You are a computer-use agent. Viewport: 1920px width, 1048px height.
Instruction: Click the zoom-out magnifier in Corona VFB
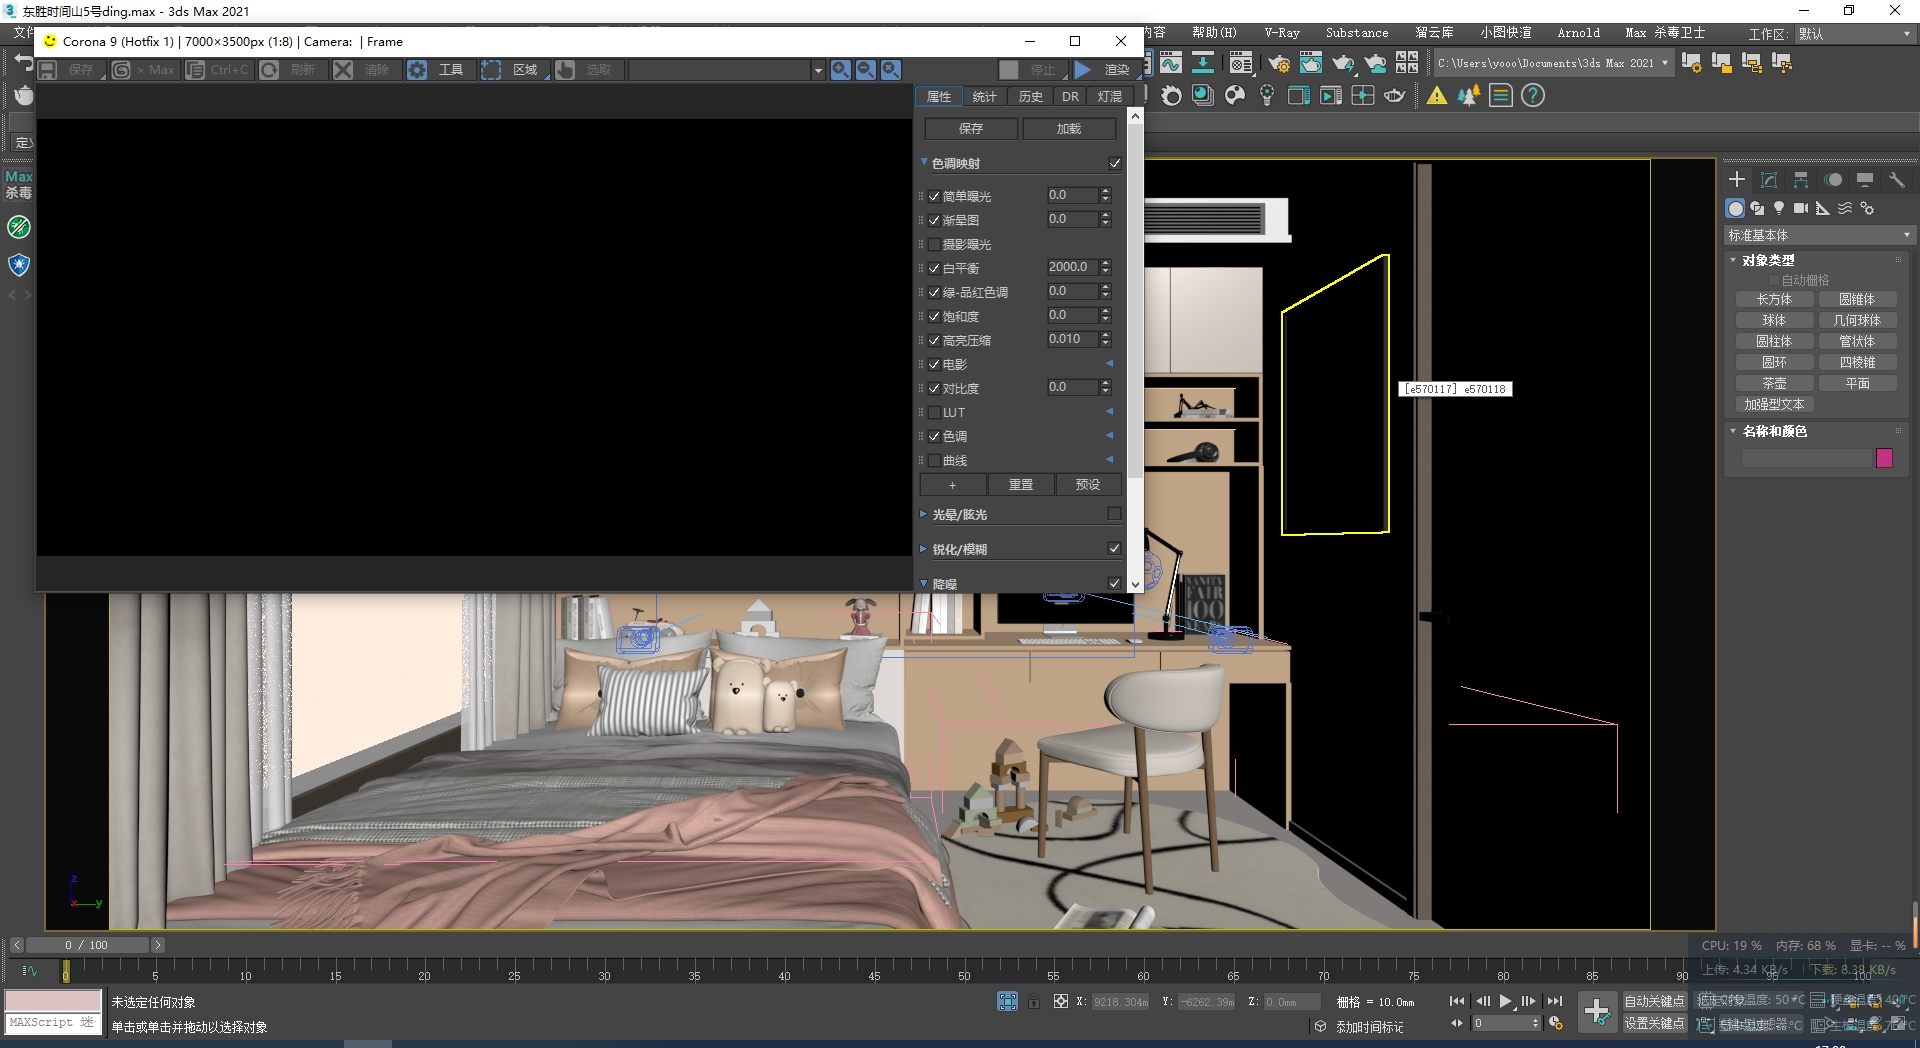[x=866, y=70]
